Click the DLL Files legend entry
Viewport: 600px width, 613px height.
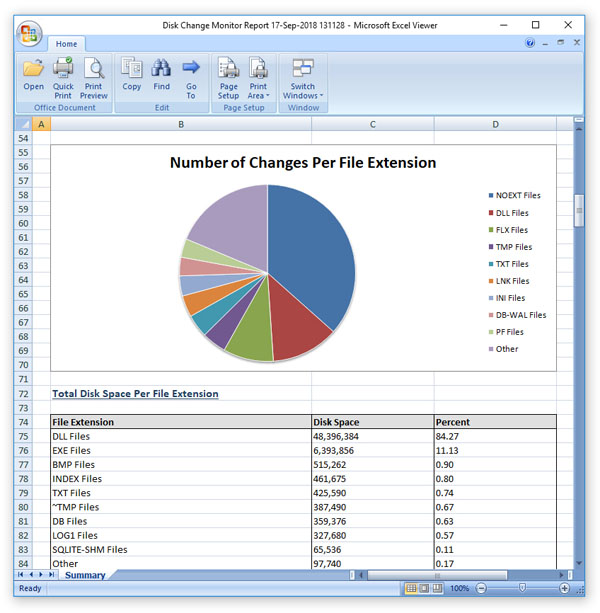point(509,213)
